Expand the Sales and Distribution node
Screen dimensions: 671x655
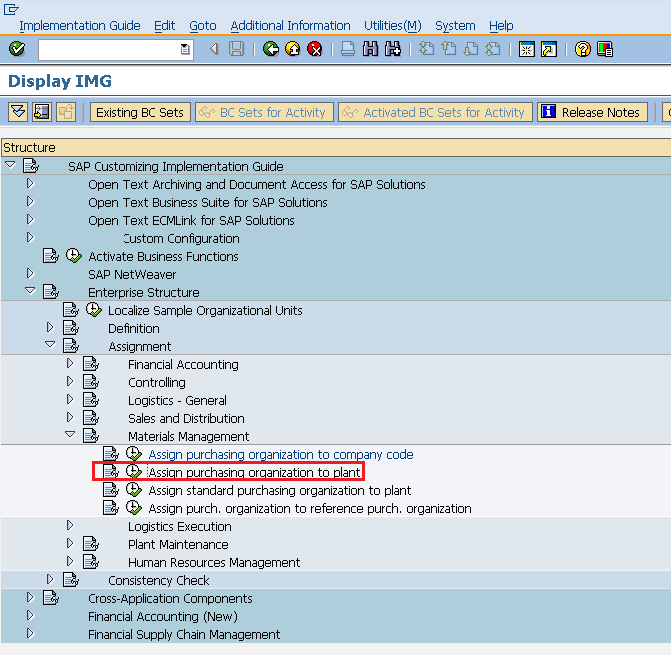coord(70,417)
